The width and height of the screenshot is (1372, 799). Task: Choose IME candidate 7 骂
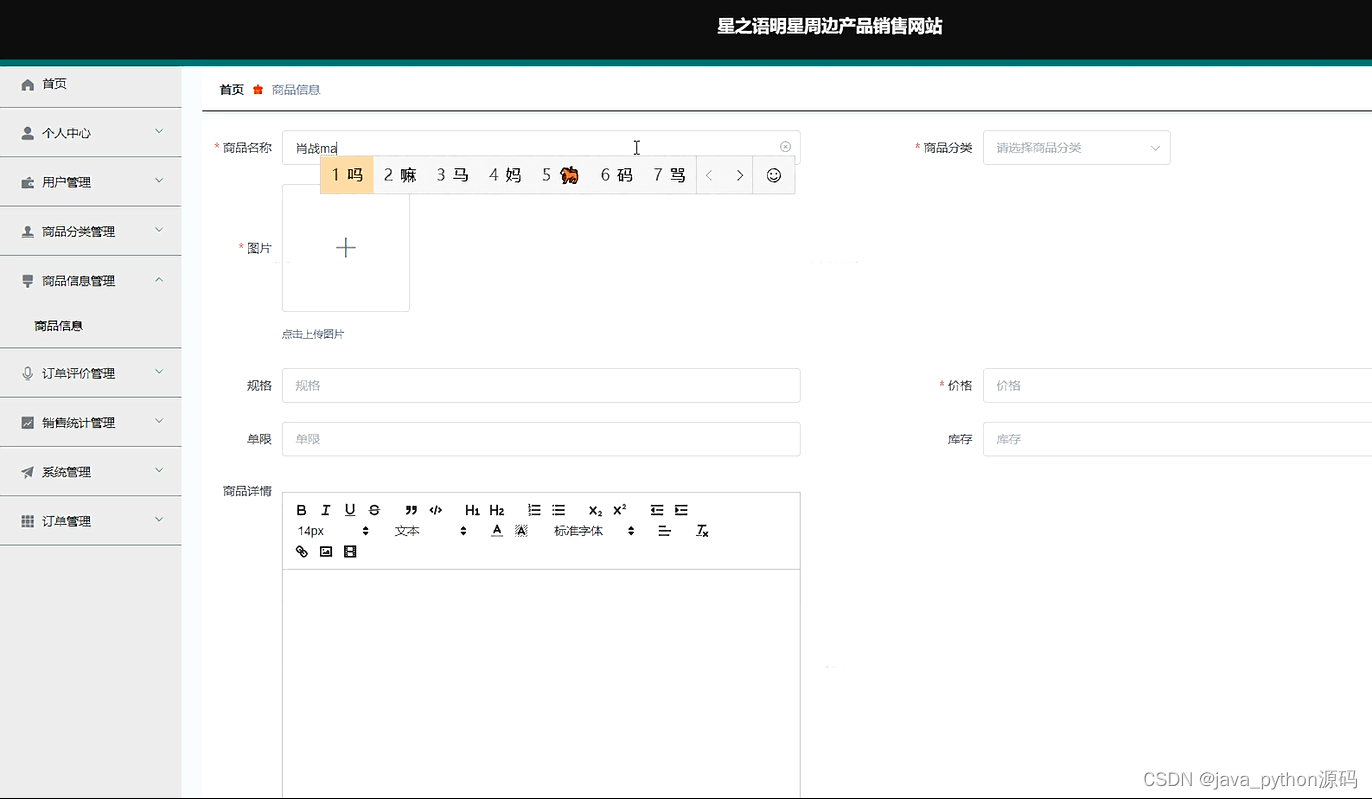[669, 175]
